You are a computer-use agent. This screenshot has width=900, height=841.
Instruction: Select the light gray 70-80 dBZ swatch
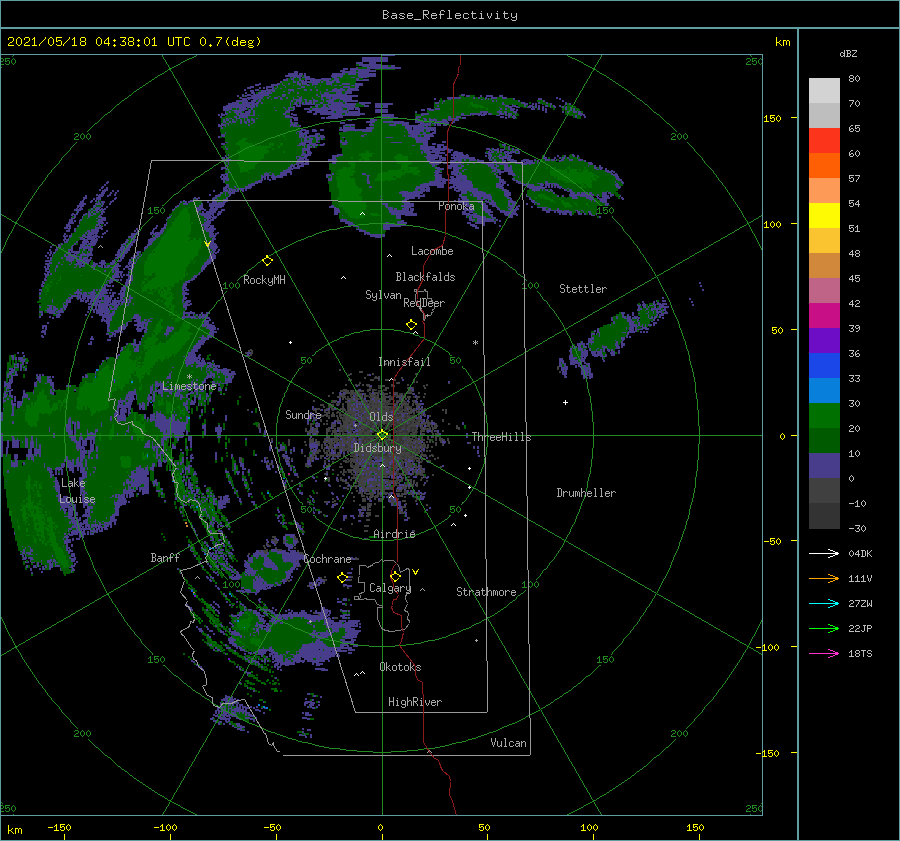click(824, 91)
